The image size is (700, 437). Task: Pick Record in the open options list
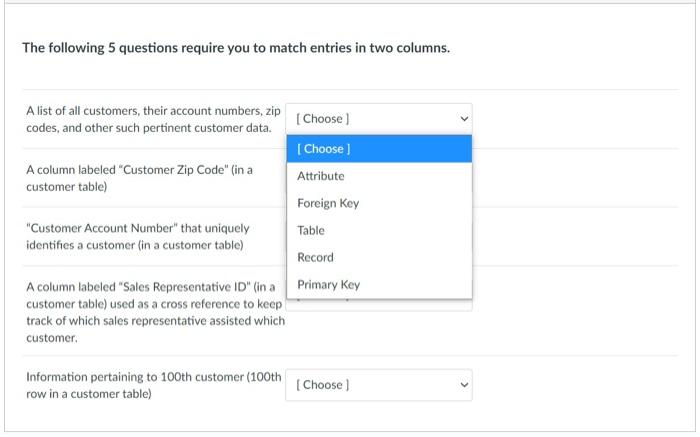coord(379,258)
